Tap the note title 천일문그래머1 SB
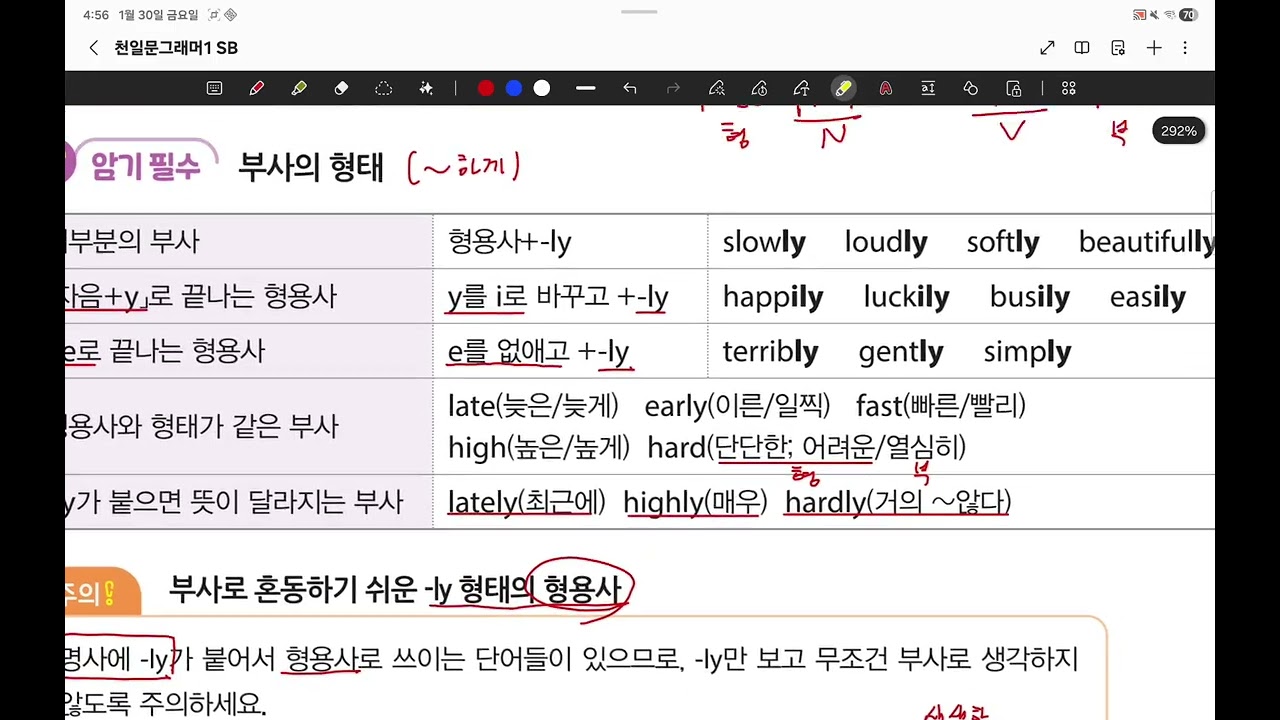Screen dimensions: 1280x720 (176, 48)
